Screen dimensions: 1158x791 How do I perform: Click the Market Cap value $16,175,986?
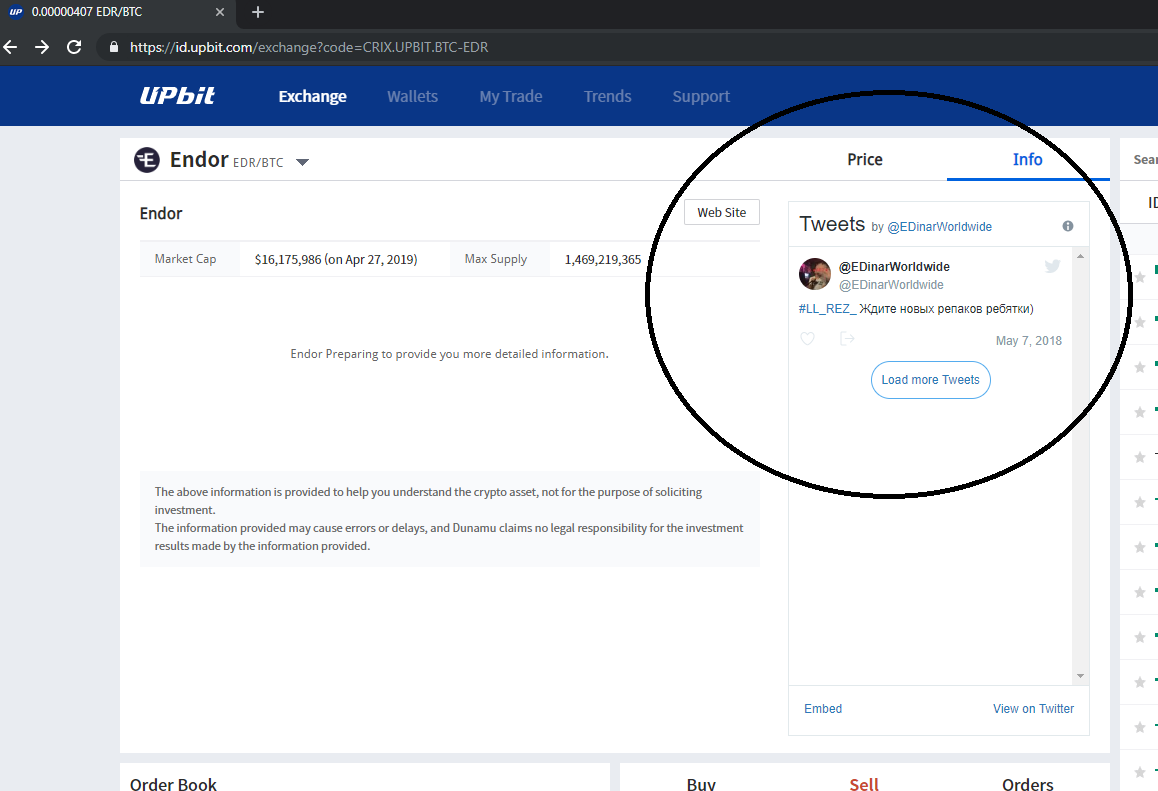pos(336,260)
